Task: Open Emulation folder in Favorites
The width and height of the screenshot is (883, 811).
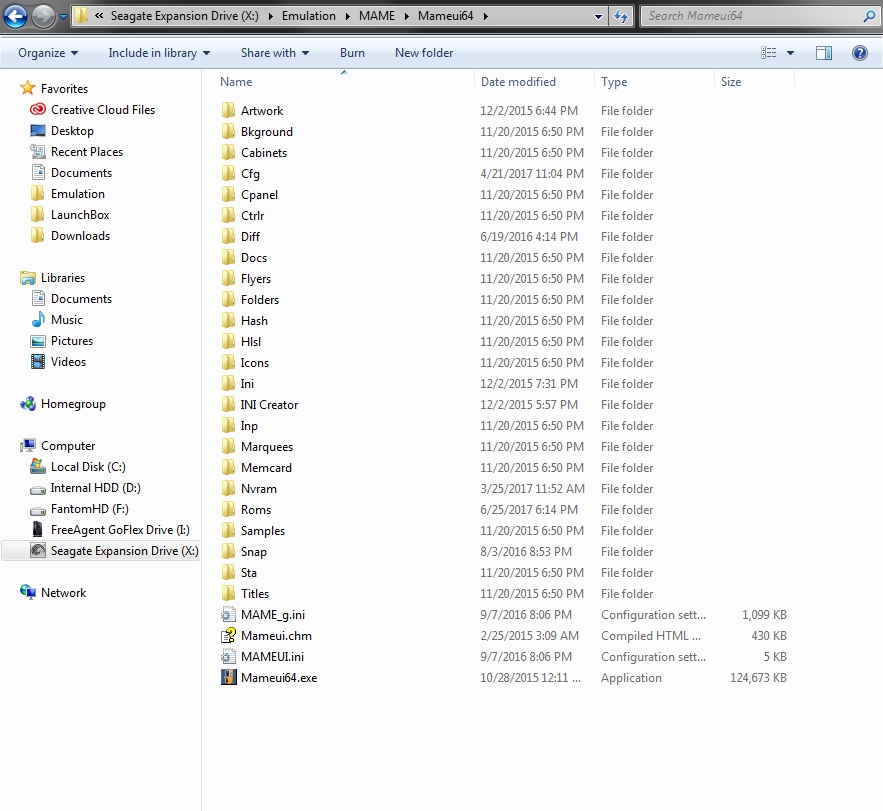Action: tap(78, 194)
